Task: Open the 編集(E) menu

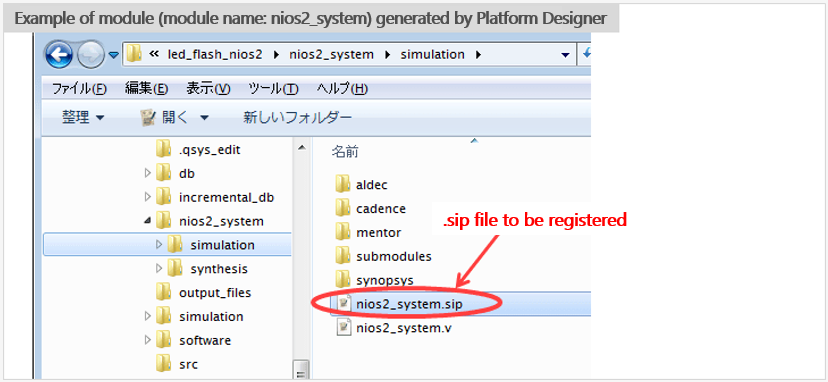Action: (146, 89)
